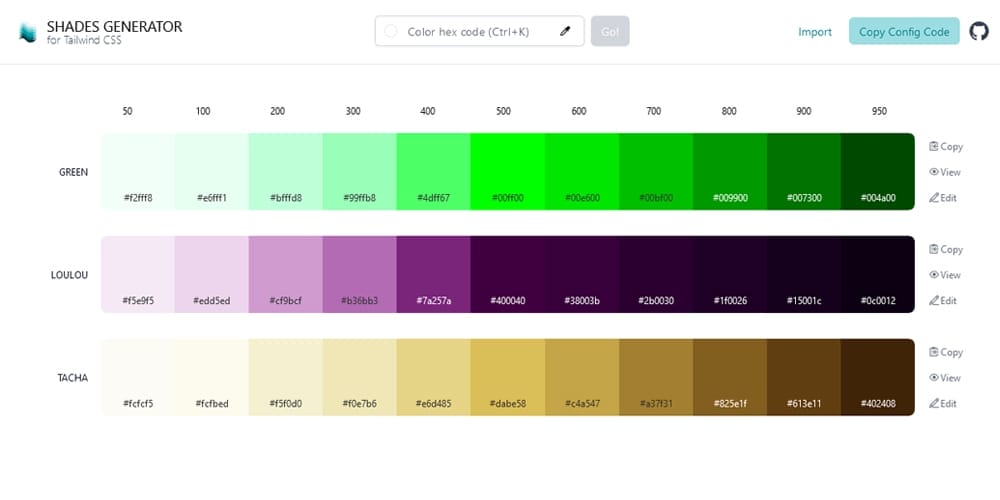Viewport: 1000px width, 500px height.
Task: Select the Tacha #a37f31 swatch
Action: point(656,377)
